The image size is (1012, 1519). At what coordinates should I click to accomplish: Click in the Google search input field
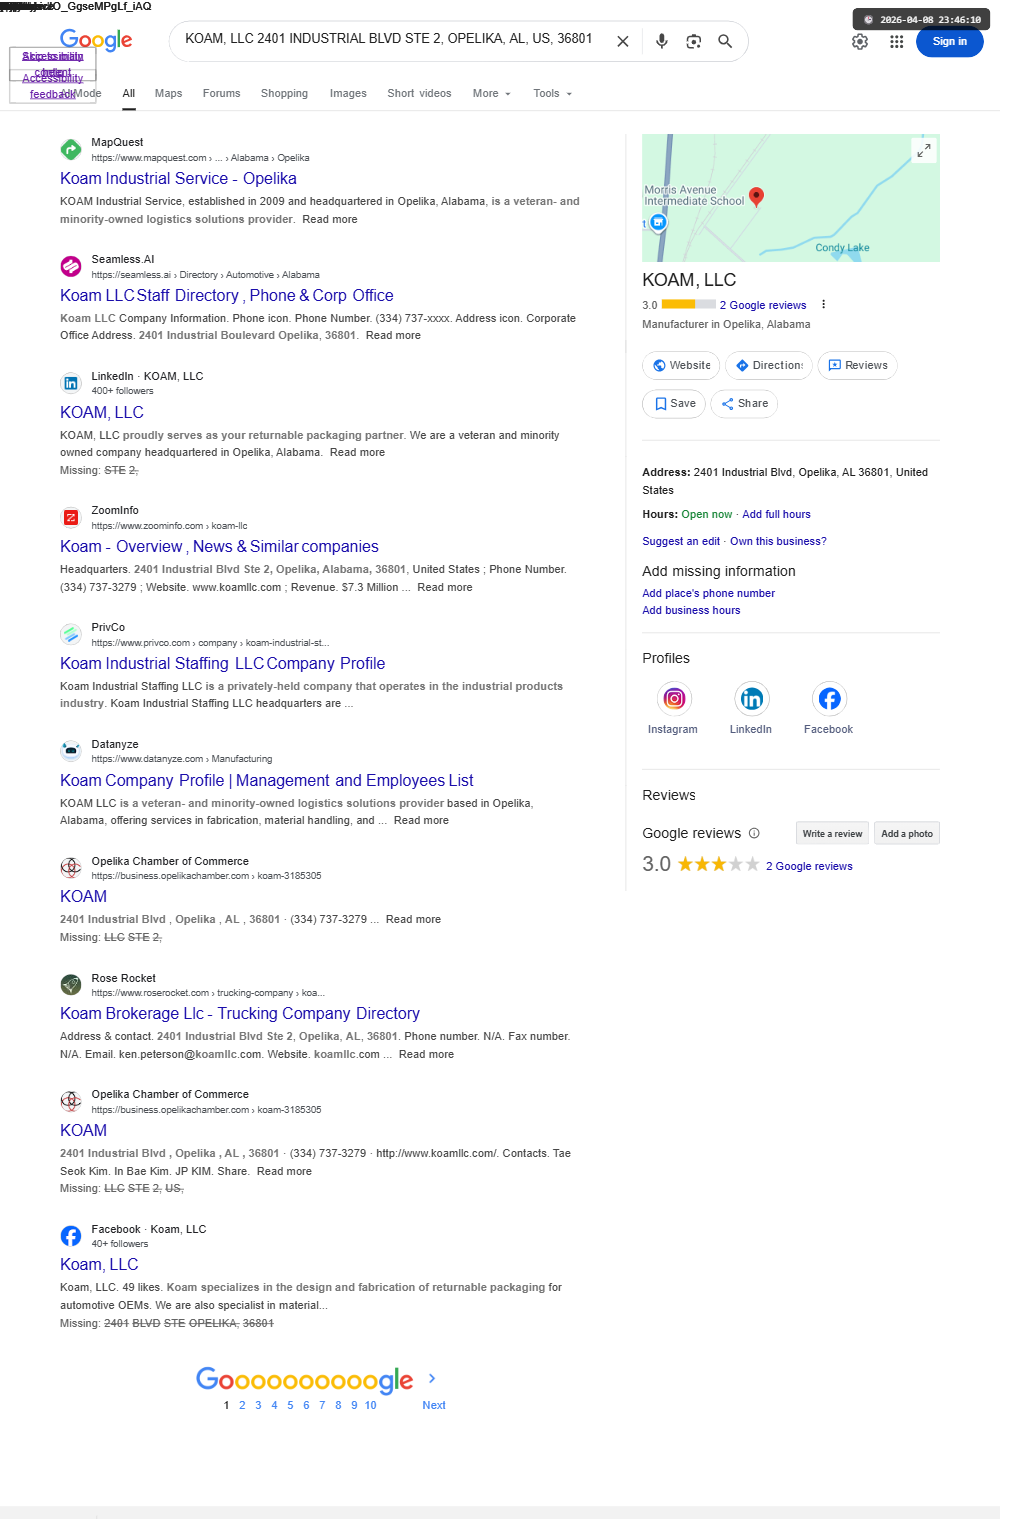tap(390, 39)
